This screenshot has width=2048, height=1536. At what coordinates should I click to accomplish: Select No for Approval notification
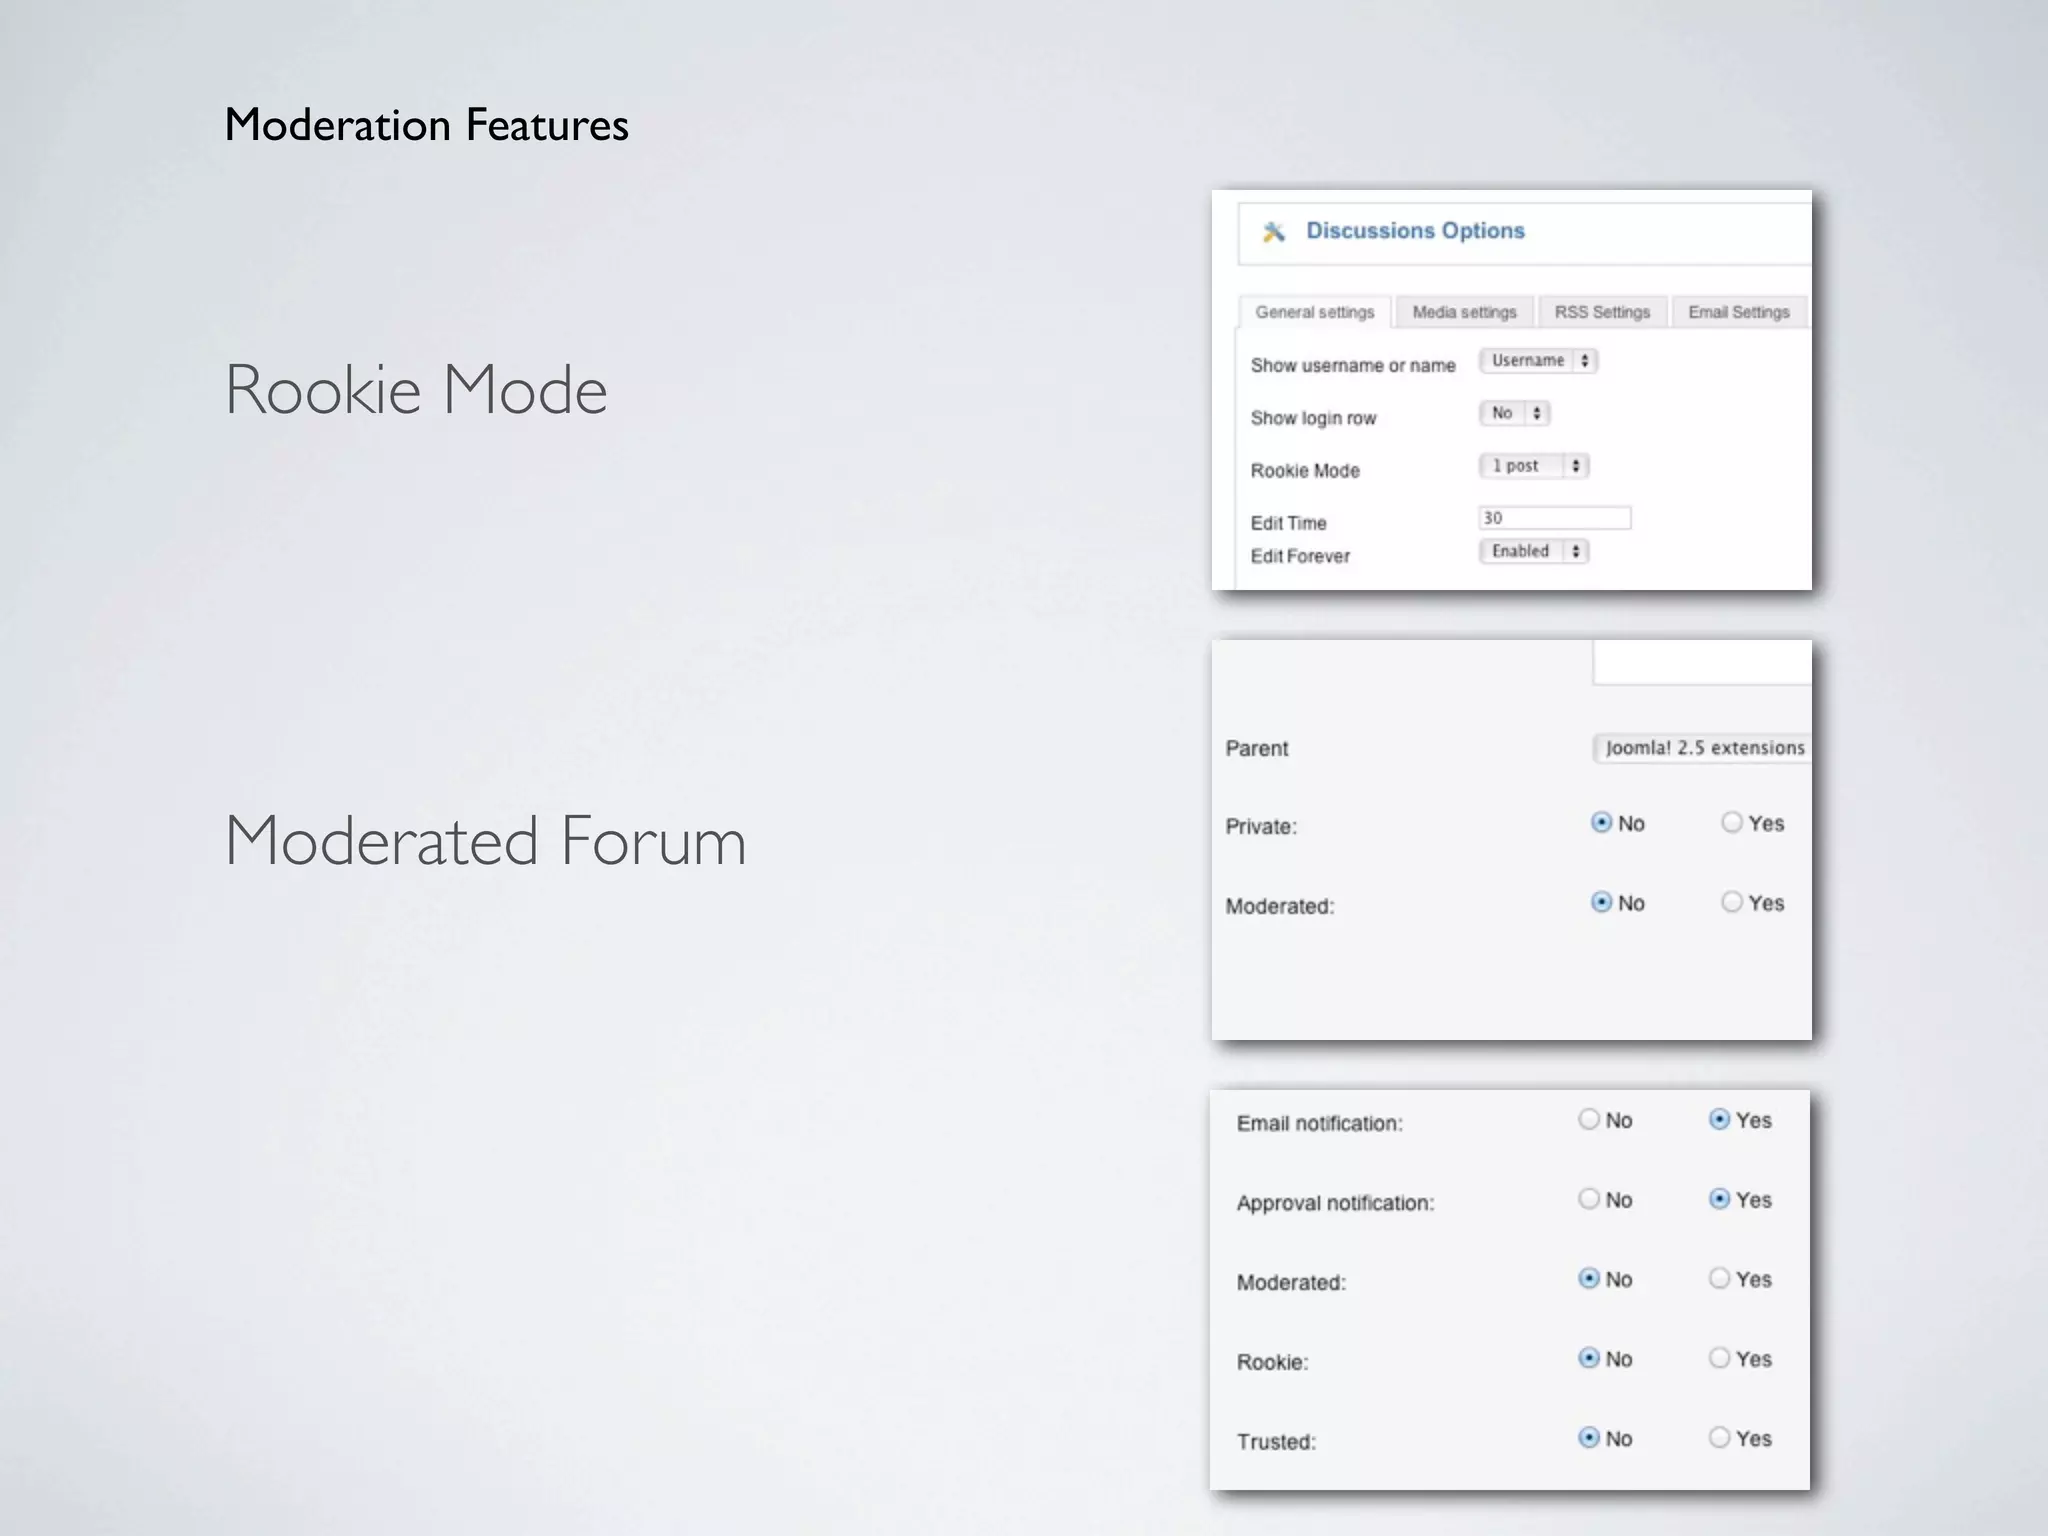1589,1199
